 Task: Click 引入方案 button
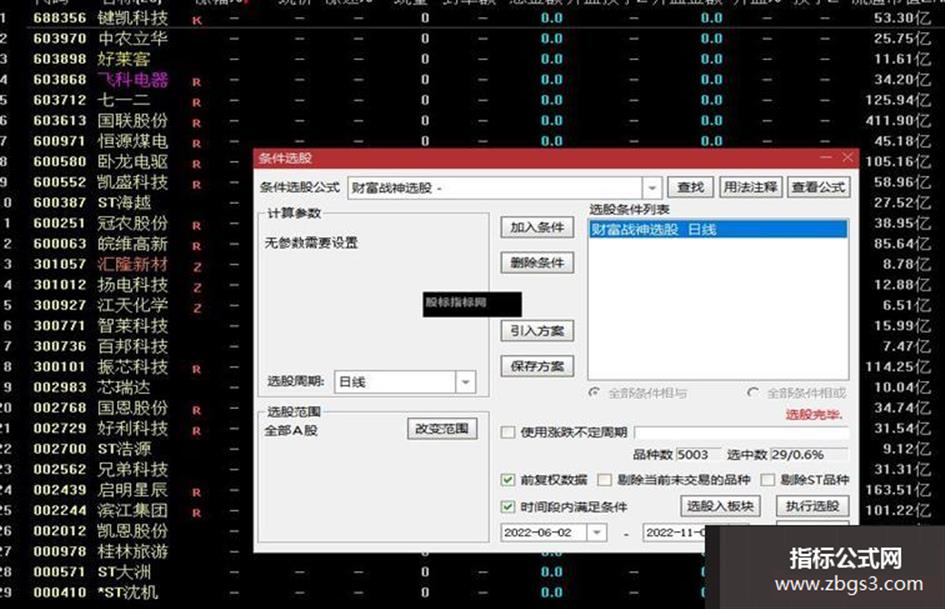pyautogui.click(x=537, y=330)
